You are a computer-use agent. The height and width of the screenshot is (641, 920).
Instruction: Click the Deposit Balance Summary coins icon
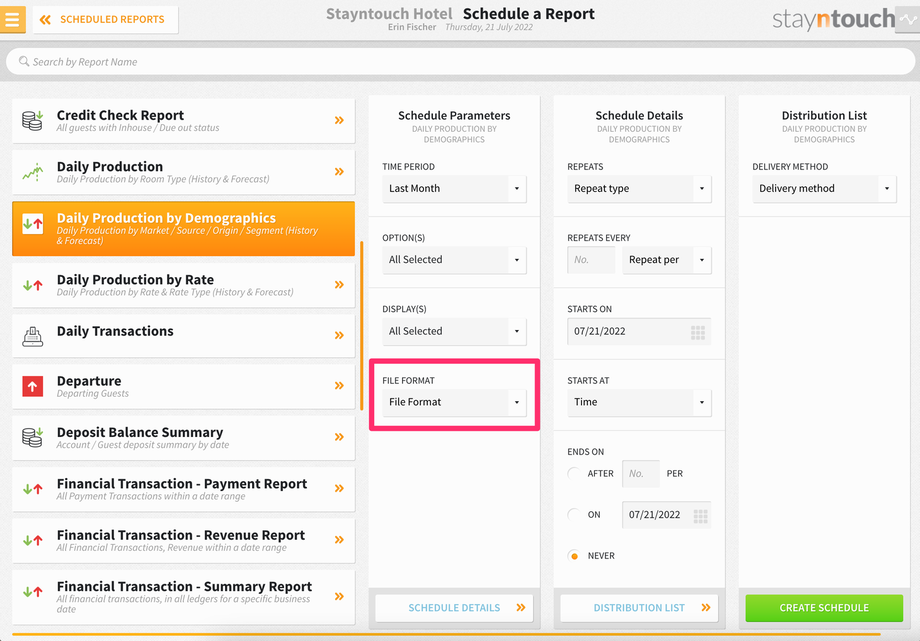32,437
